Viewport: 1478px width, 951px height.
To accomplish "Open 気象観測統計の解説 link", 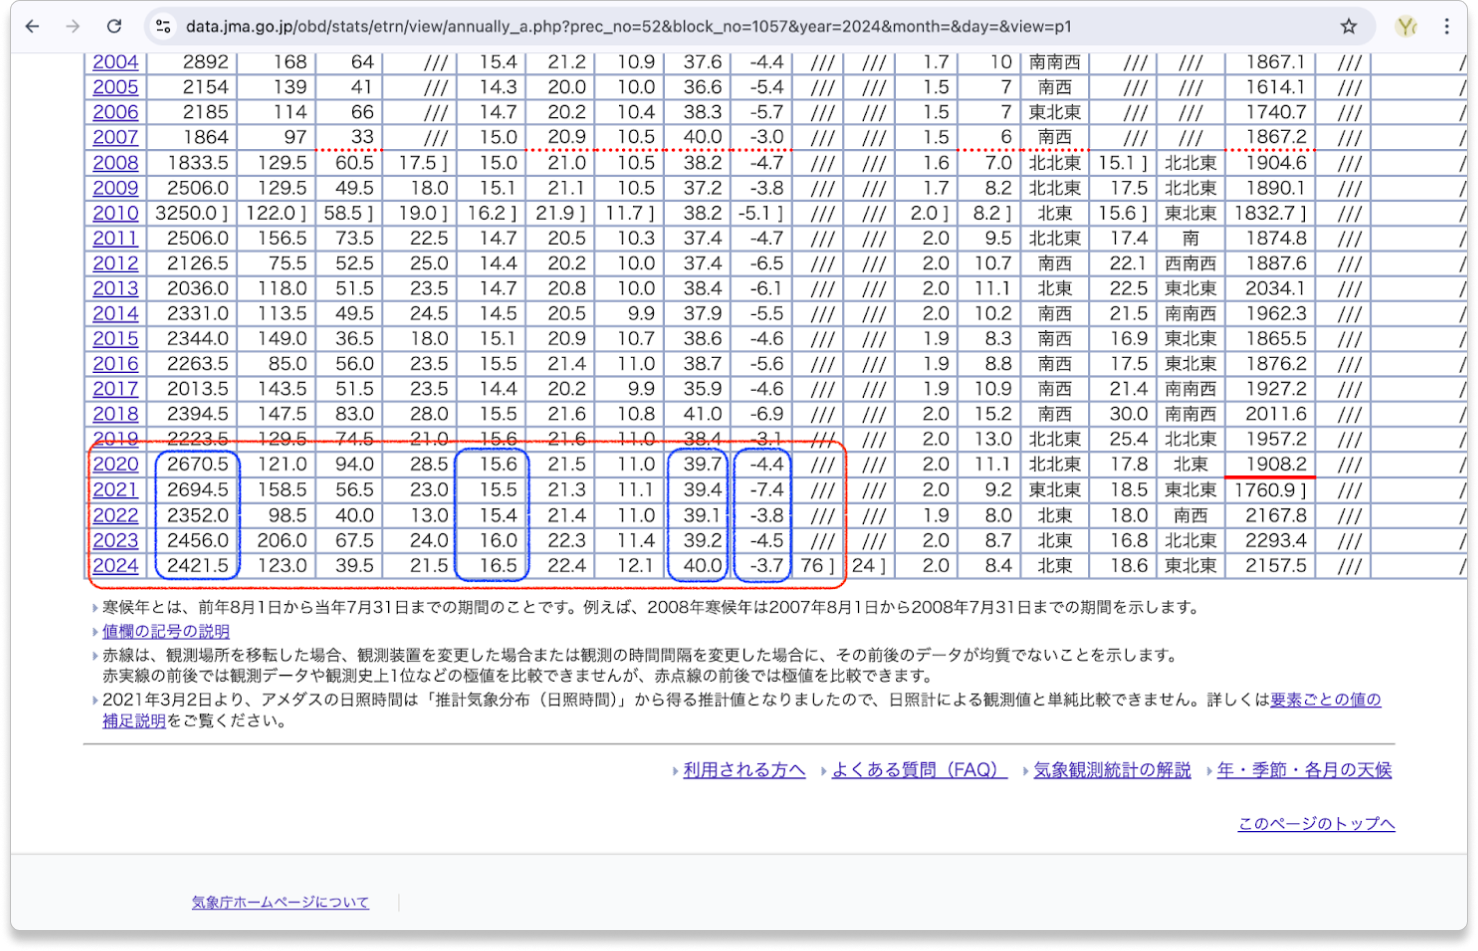I will [1111, 770].
